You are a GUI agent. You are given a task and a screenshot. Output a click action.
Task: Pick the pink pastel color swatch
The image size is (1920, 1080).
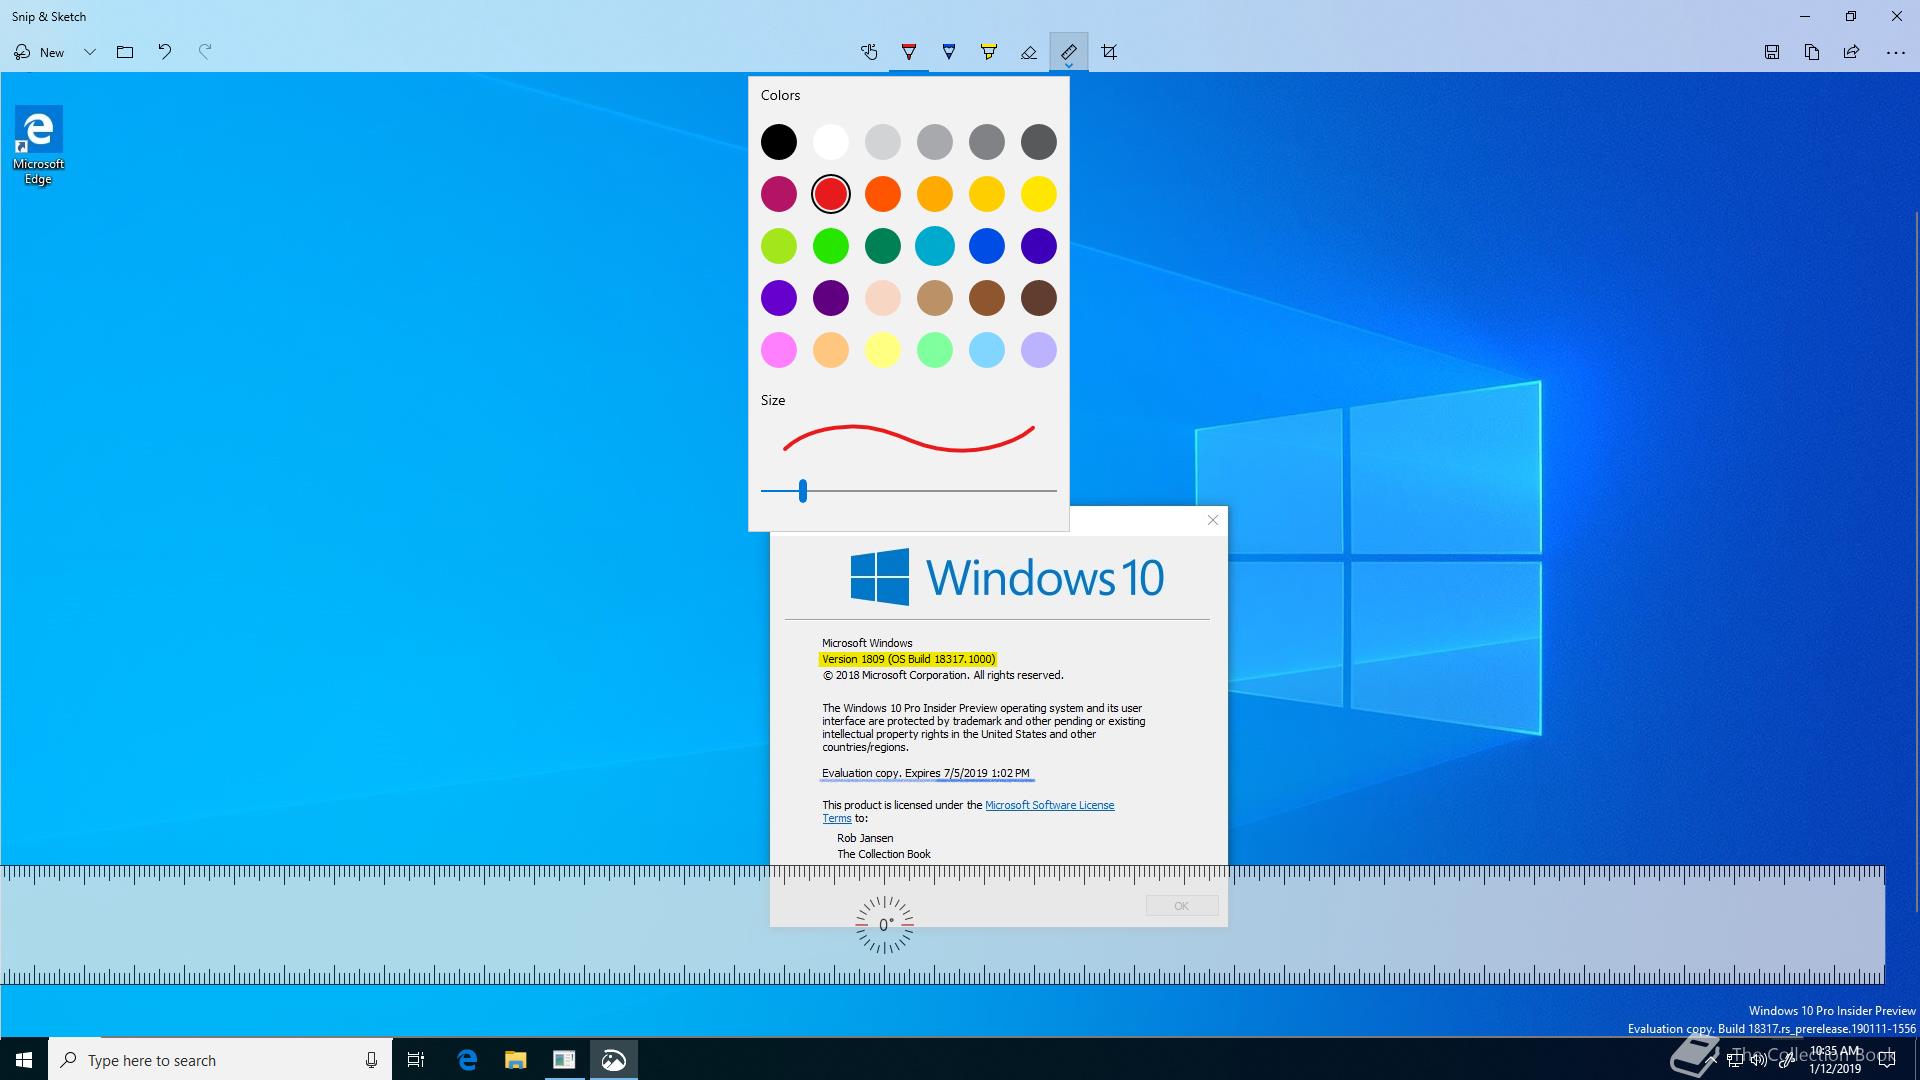779,350
